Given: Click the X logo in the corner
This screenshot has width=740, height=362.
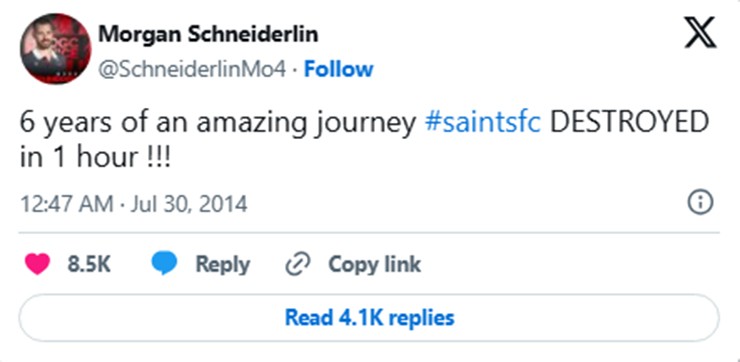Looking at the screenshot, I should [701, 32].
